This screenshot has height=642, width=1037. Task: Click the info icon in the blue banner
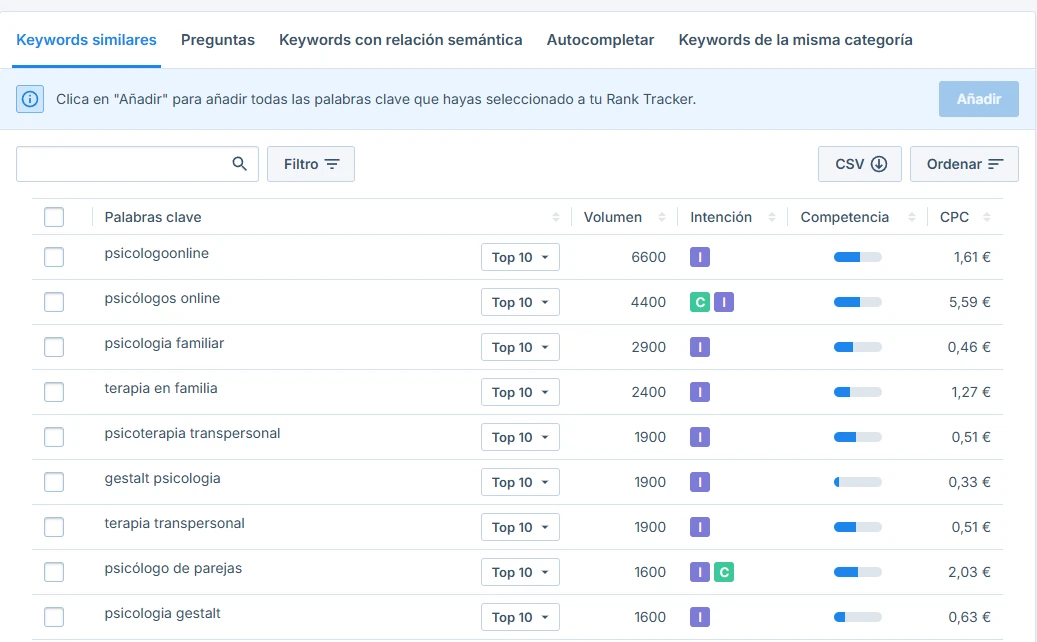coord(30,99)
